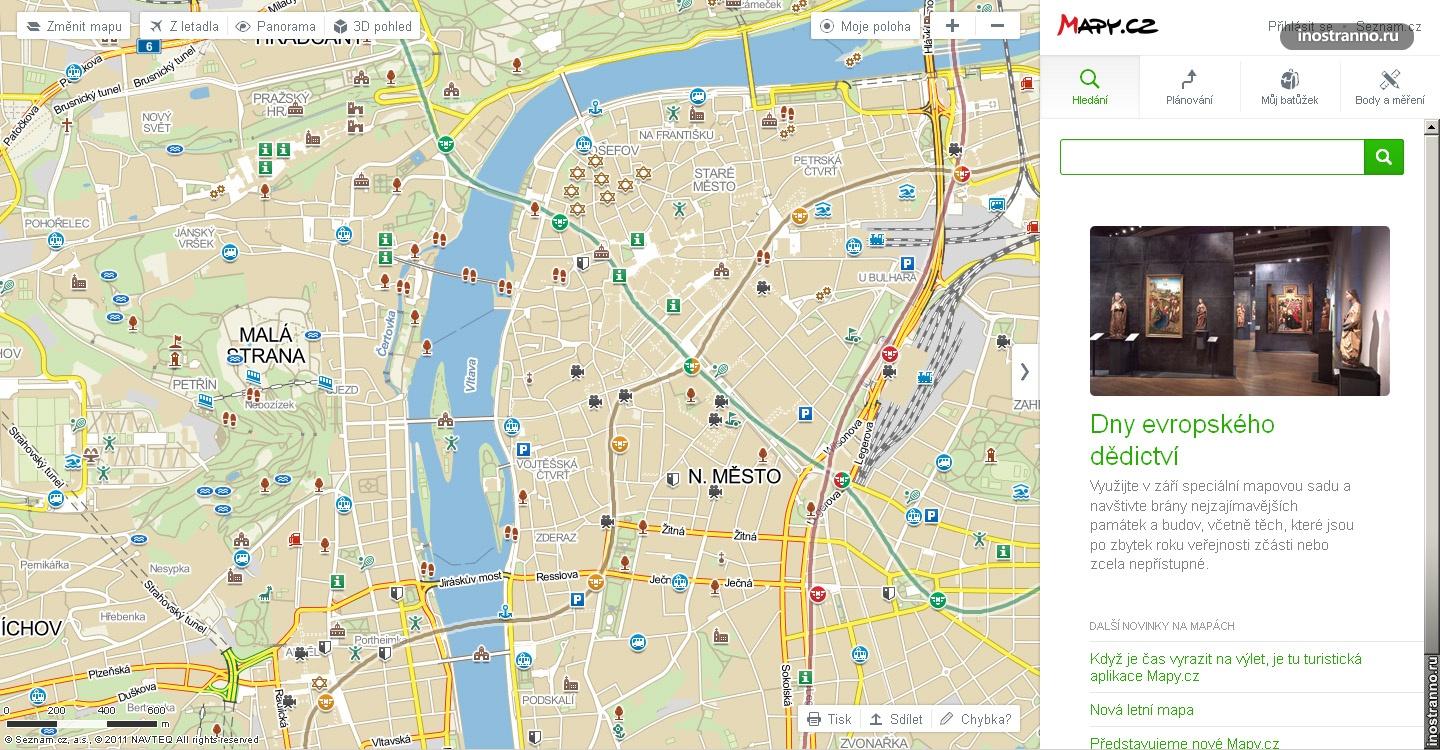Open the Můj batůžek tab
This screenshot has width=1440, height=750.
click(x=1289, y=87)
